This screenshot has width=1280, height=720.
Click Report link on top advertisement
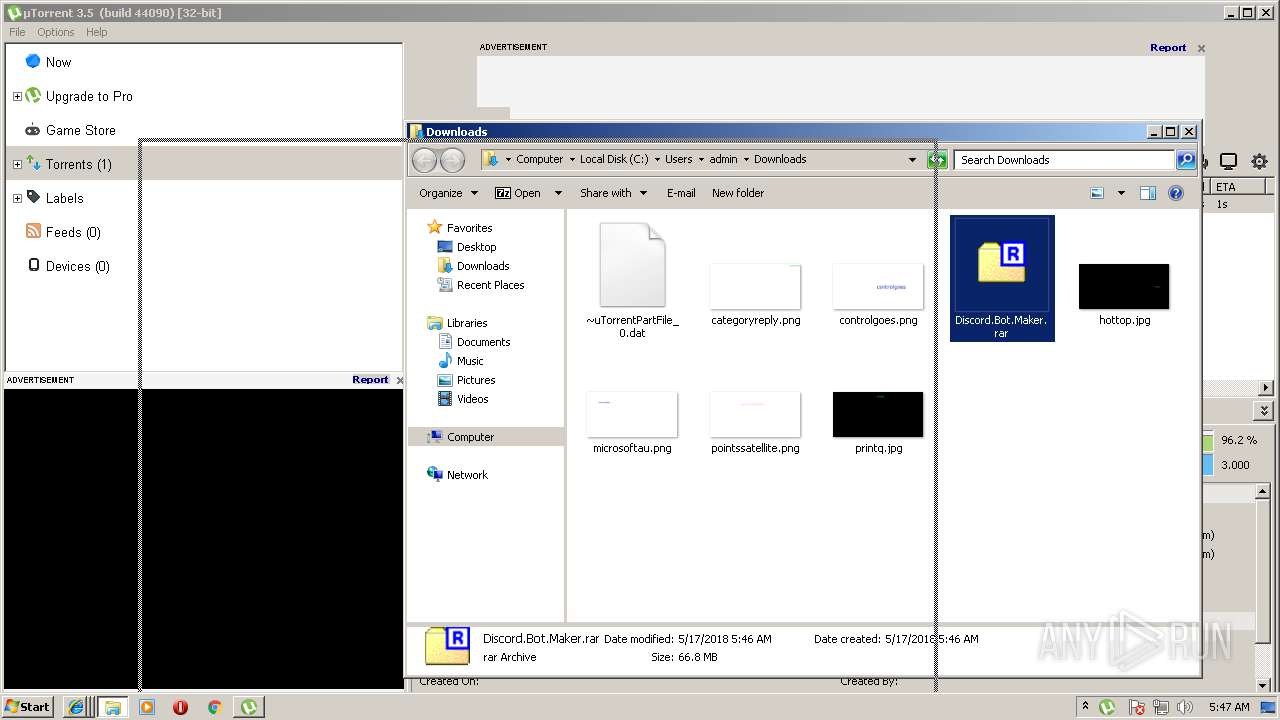pos(1168,47)
